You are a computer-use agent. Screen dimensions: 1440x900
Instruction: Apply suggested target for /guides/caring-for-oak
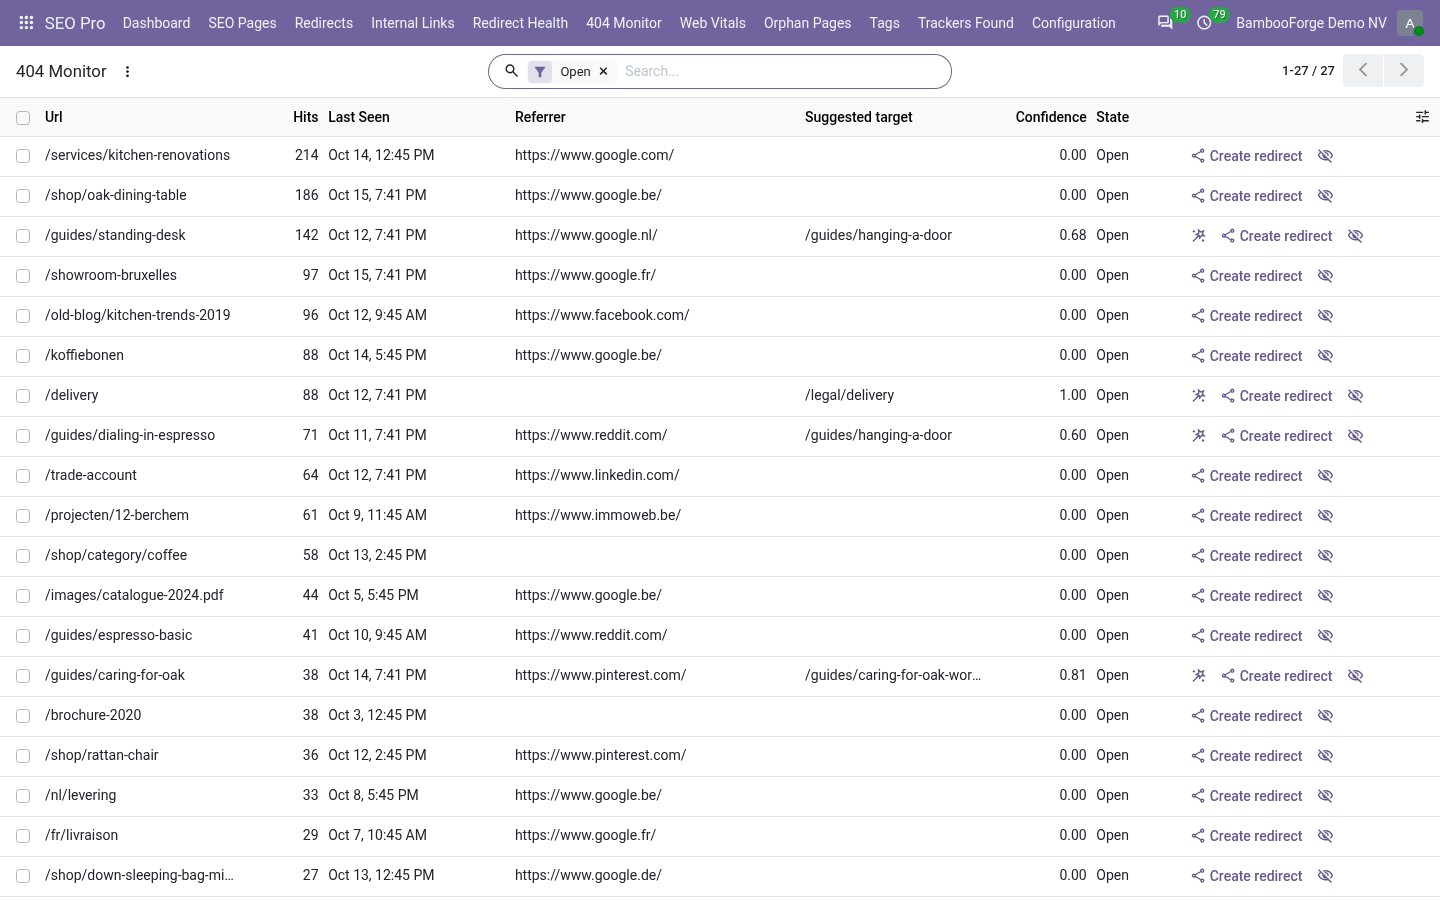(1198, 676)
